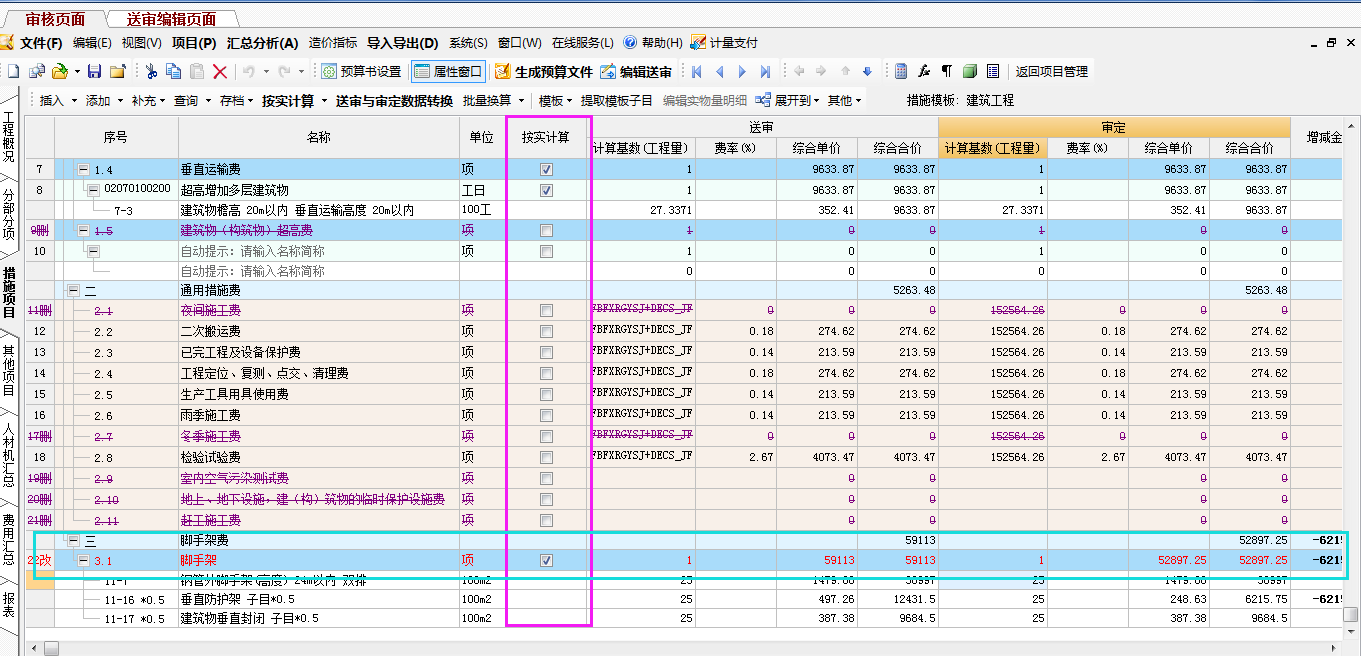
Task: Toggle the 属性窗口 button
Action: 448,71
